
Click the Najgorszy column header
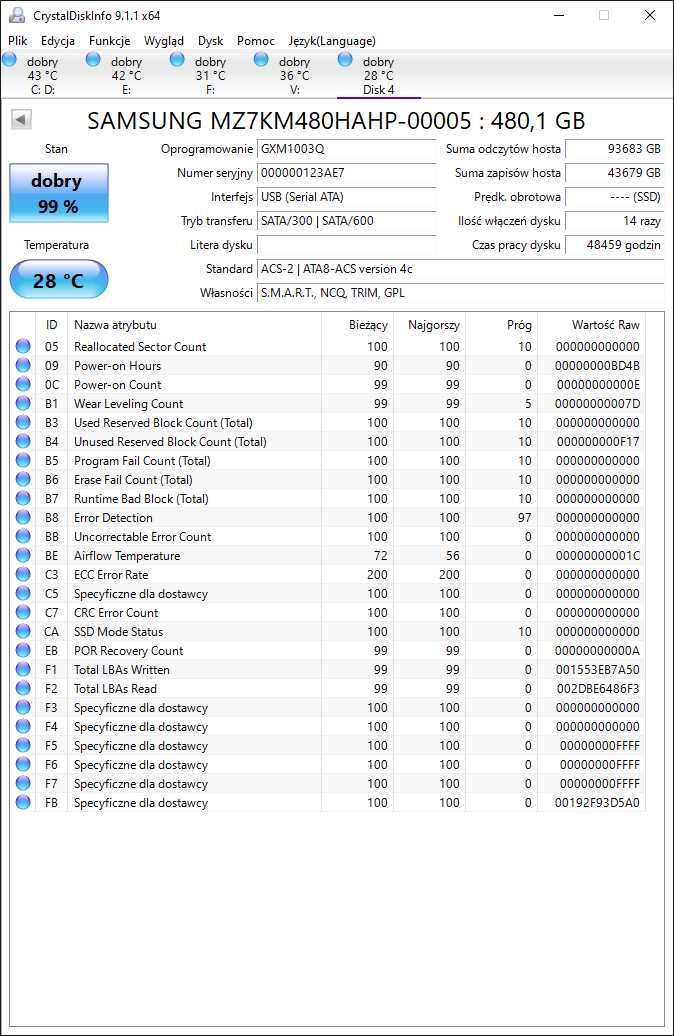(x=430, y=324)
